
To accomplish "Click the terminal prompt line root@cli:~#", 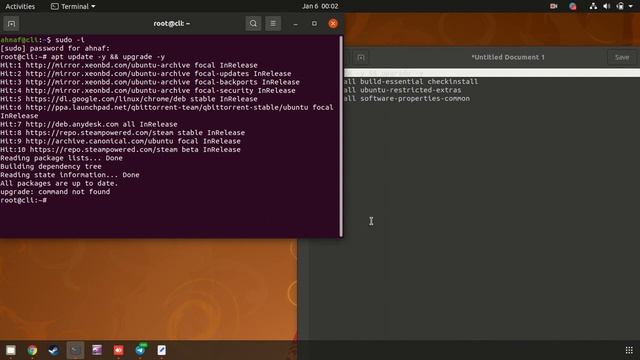I will coord(24,200).
